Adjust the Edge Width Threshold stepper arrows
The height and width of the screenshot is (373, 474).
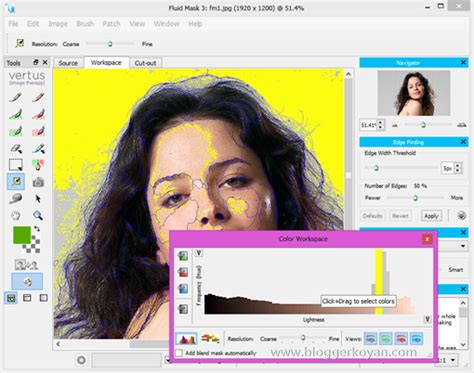coord(458,168)
